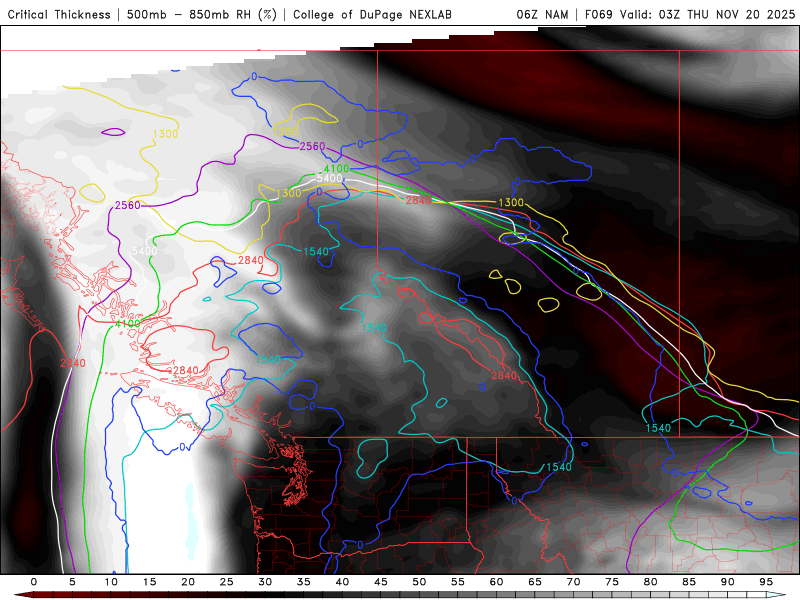The height and width of the screenshot is (600, 800).
Task: Click the "500mb – 850mb RH (%)" header label
Action: pos(202,14)
